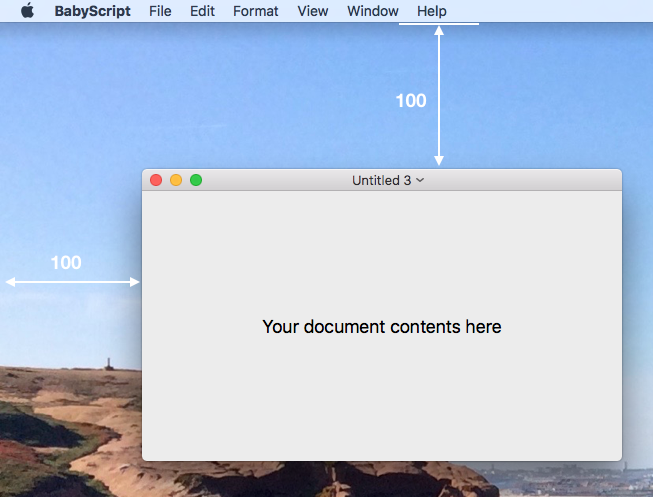Click the vertical 100 label below the menu bar
This screenshot has width=653, height=497.
coord(411,101)
